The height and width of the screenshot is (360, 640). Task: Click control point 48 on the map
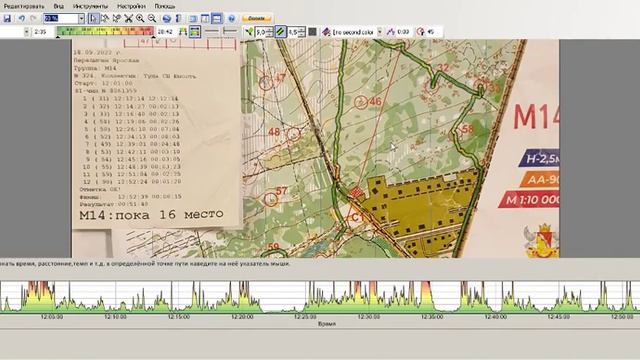point(293,133)
